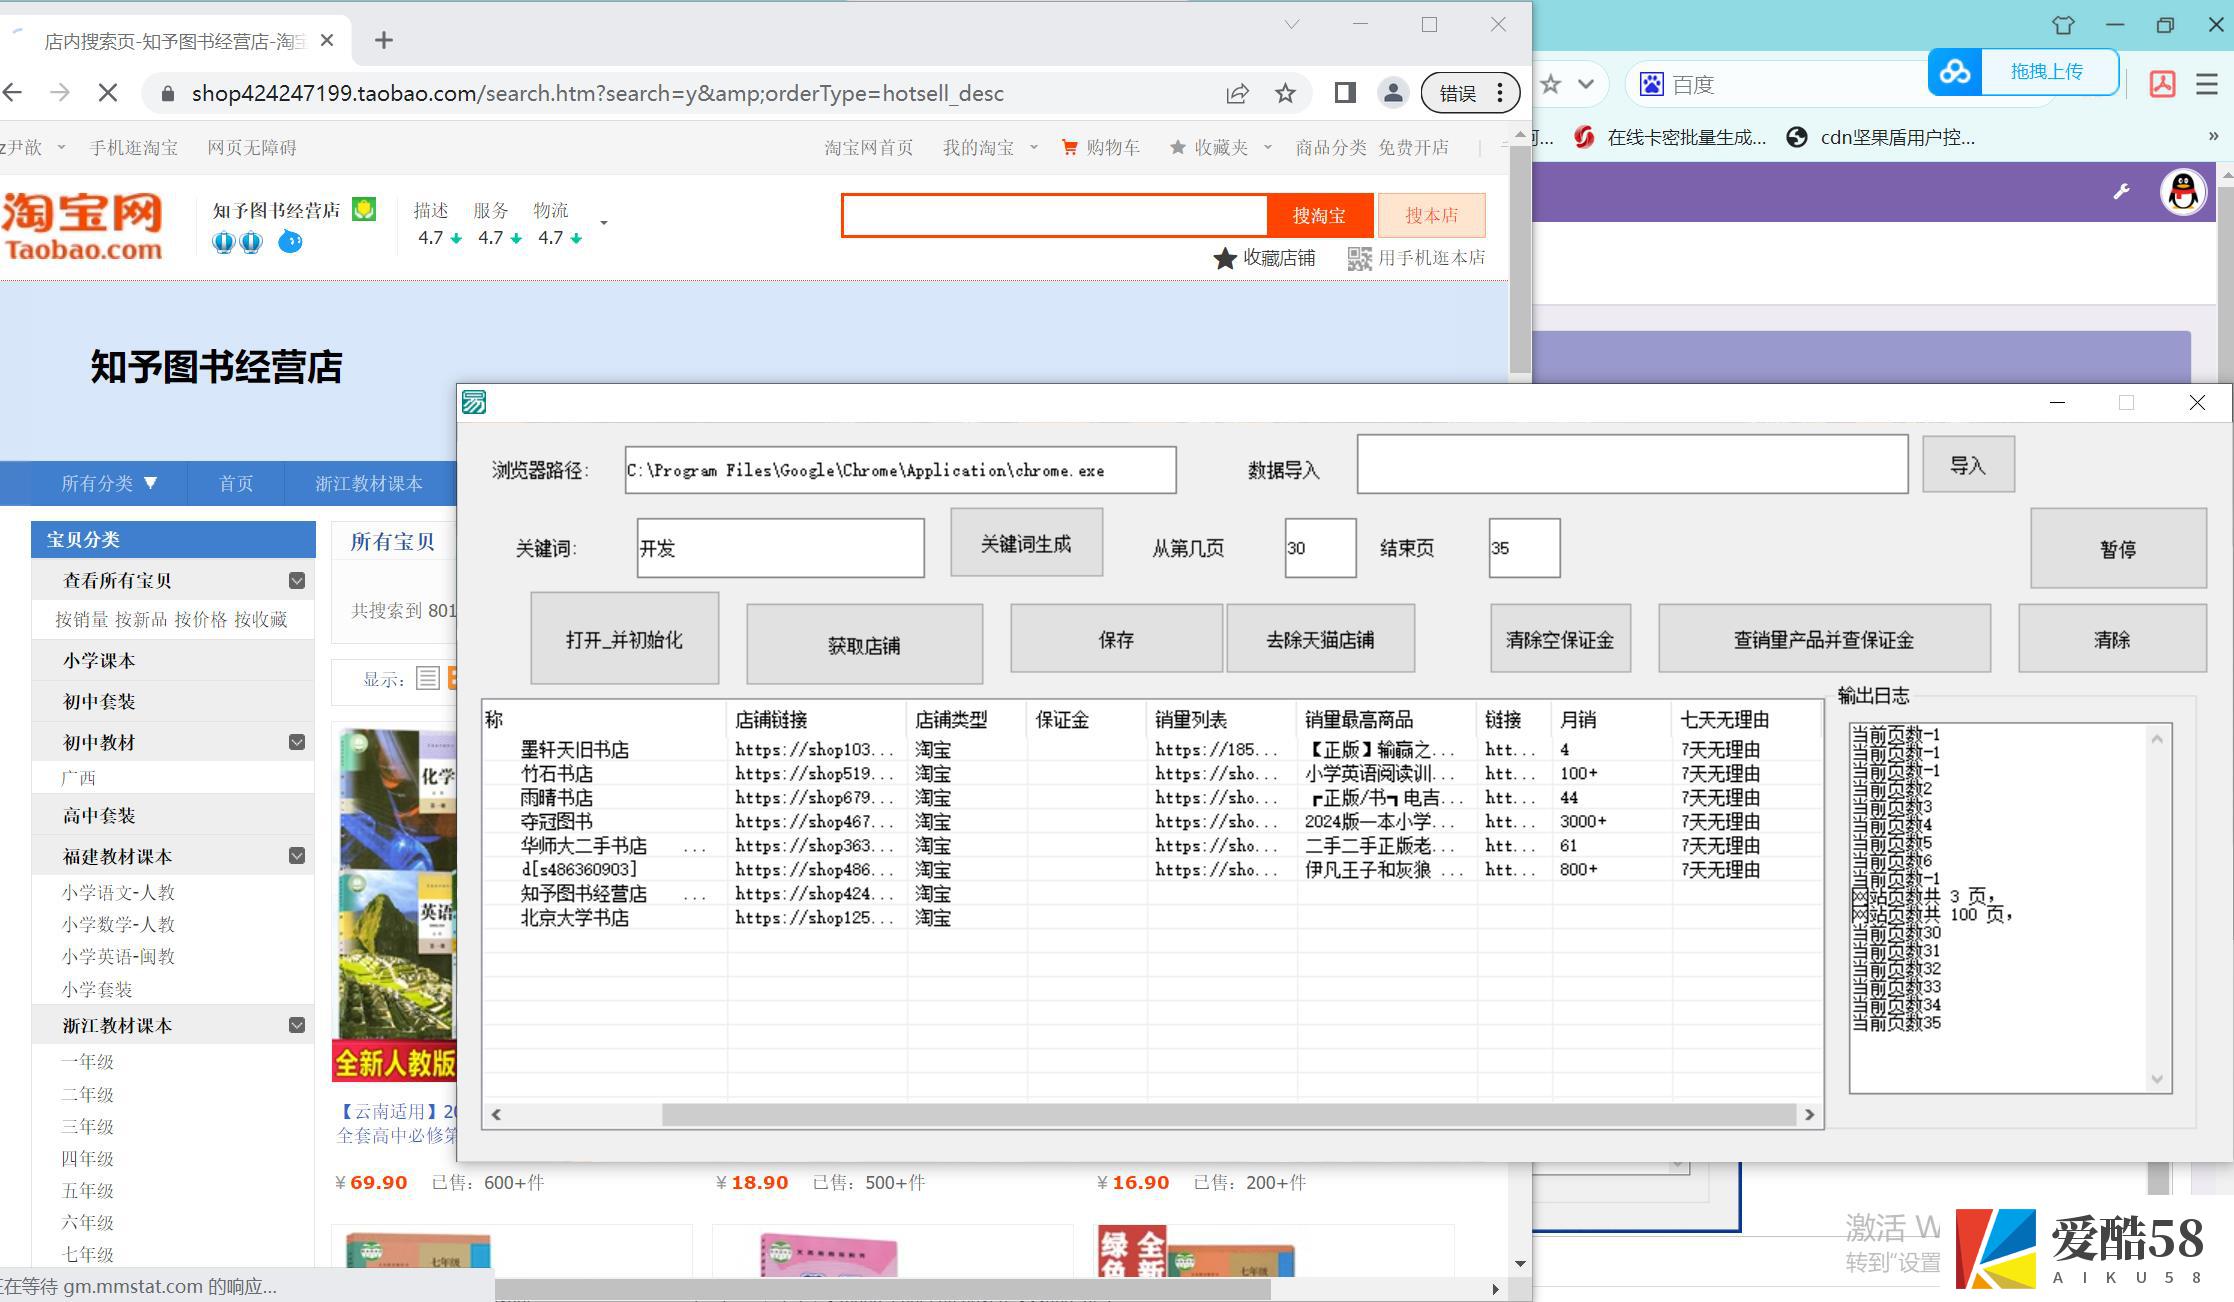Go back in Chrome browser
2234x1302 pixels.
pyautogui.click(x=12, y=93)
